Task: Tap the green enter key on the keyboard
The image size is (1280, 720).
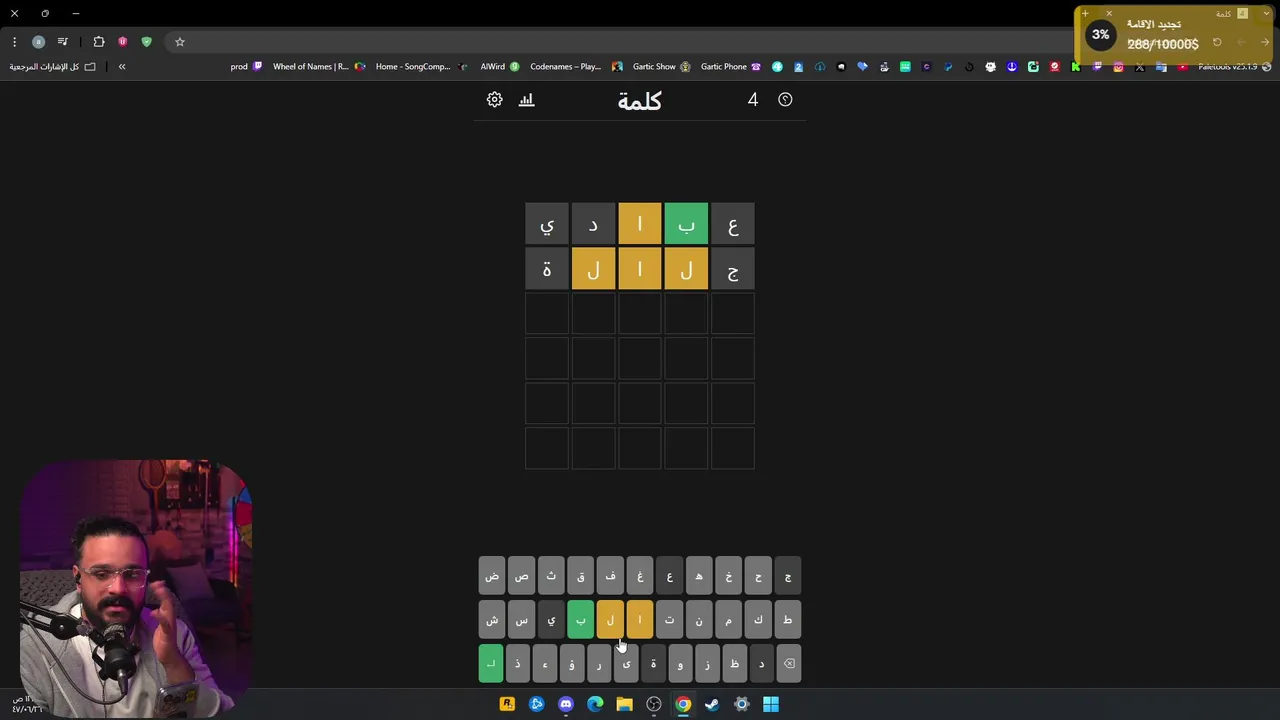Action: click(x=491, y=664)
